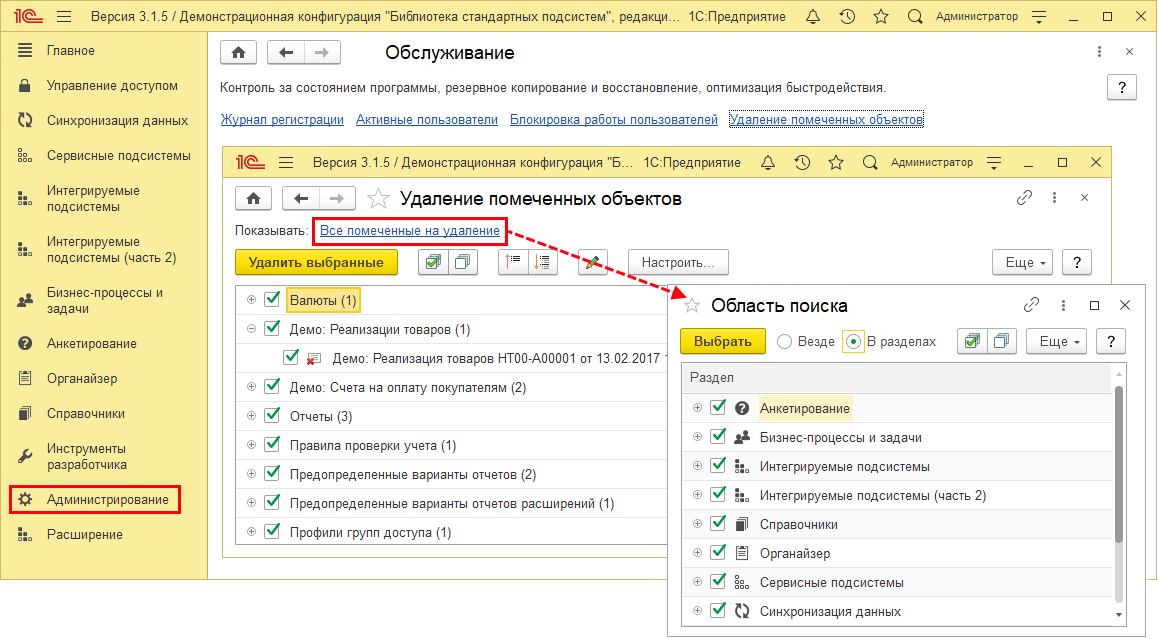1159x639 pixels.
Task: Uncheck Отчеты (3) checkbox
Action: 272,416
